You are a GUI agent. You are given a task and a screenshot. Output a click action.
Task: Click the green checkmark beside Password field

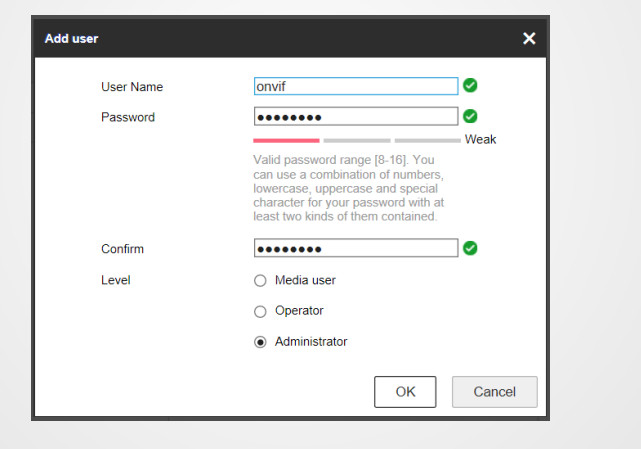click(470, 116)
